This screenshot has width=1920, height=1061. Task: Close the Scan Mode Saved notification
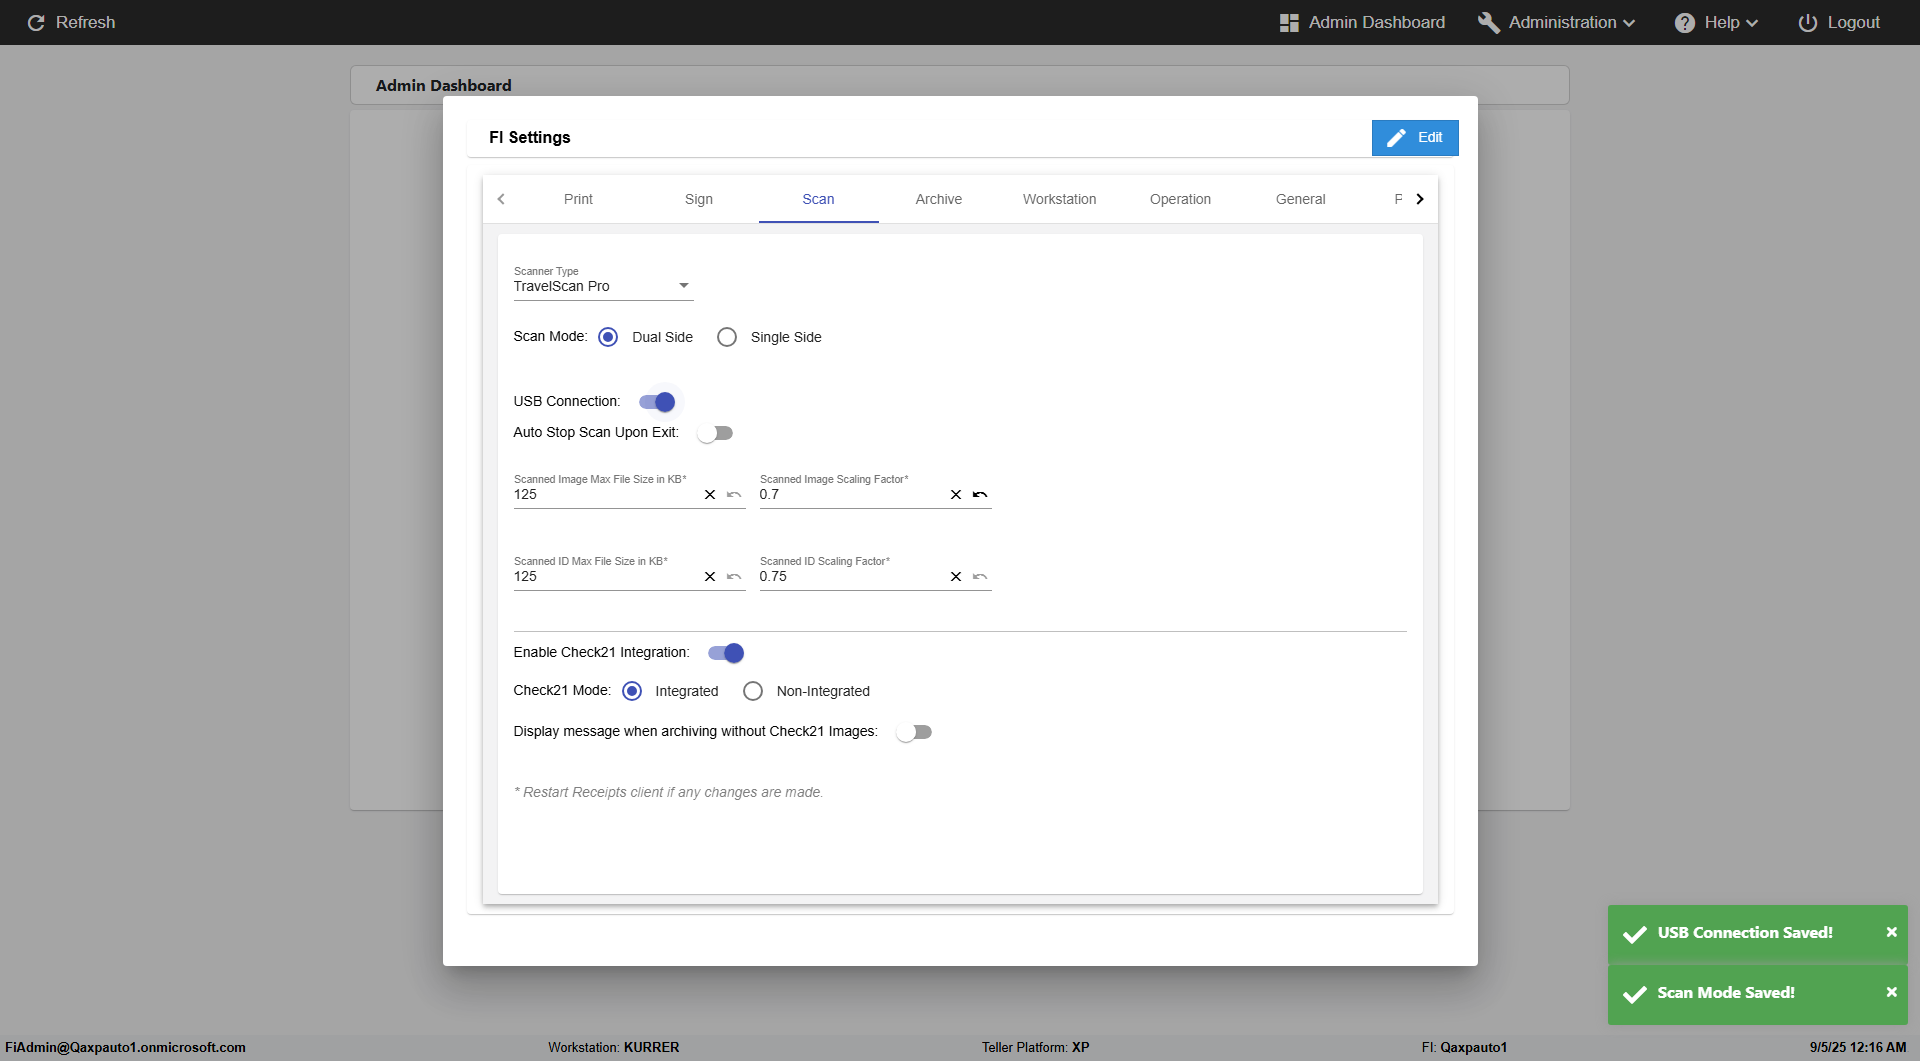(x=1891, y=992)
